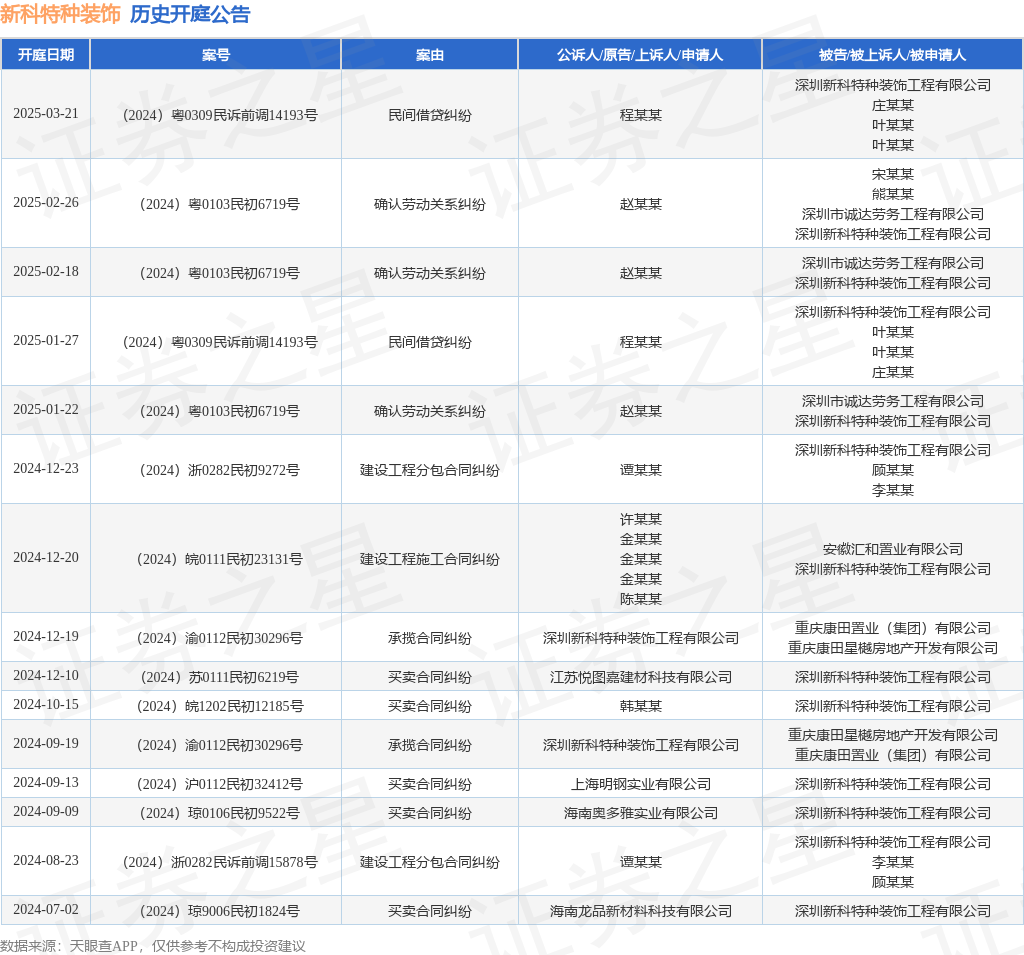
Task: Select the date cell '2024-09-09'
Action: tap(46, 811)
